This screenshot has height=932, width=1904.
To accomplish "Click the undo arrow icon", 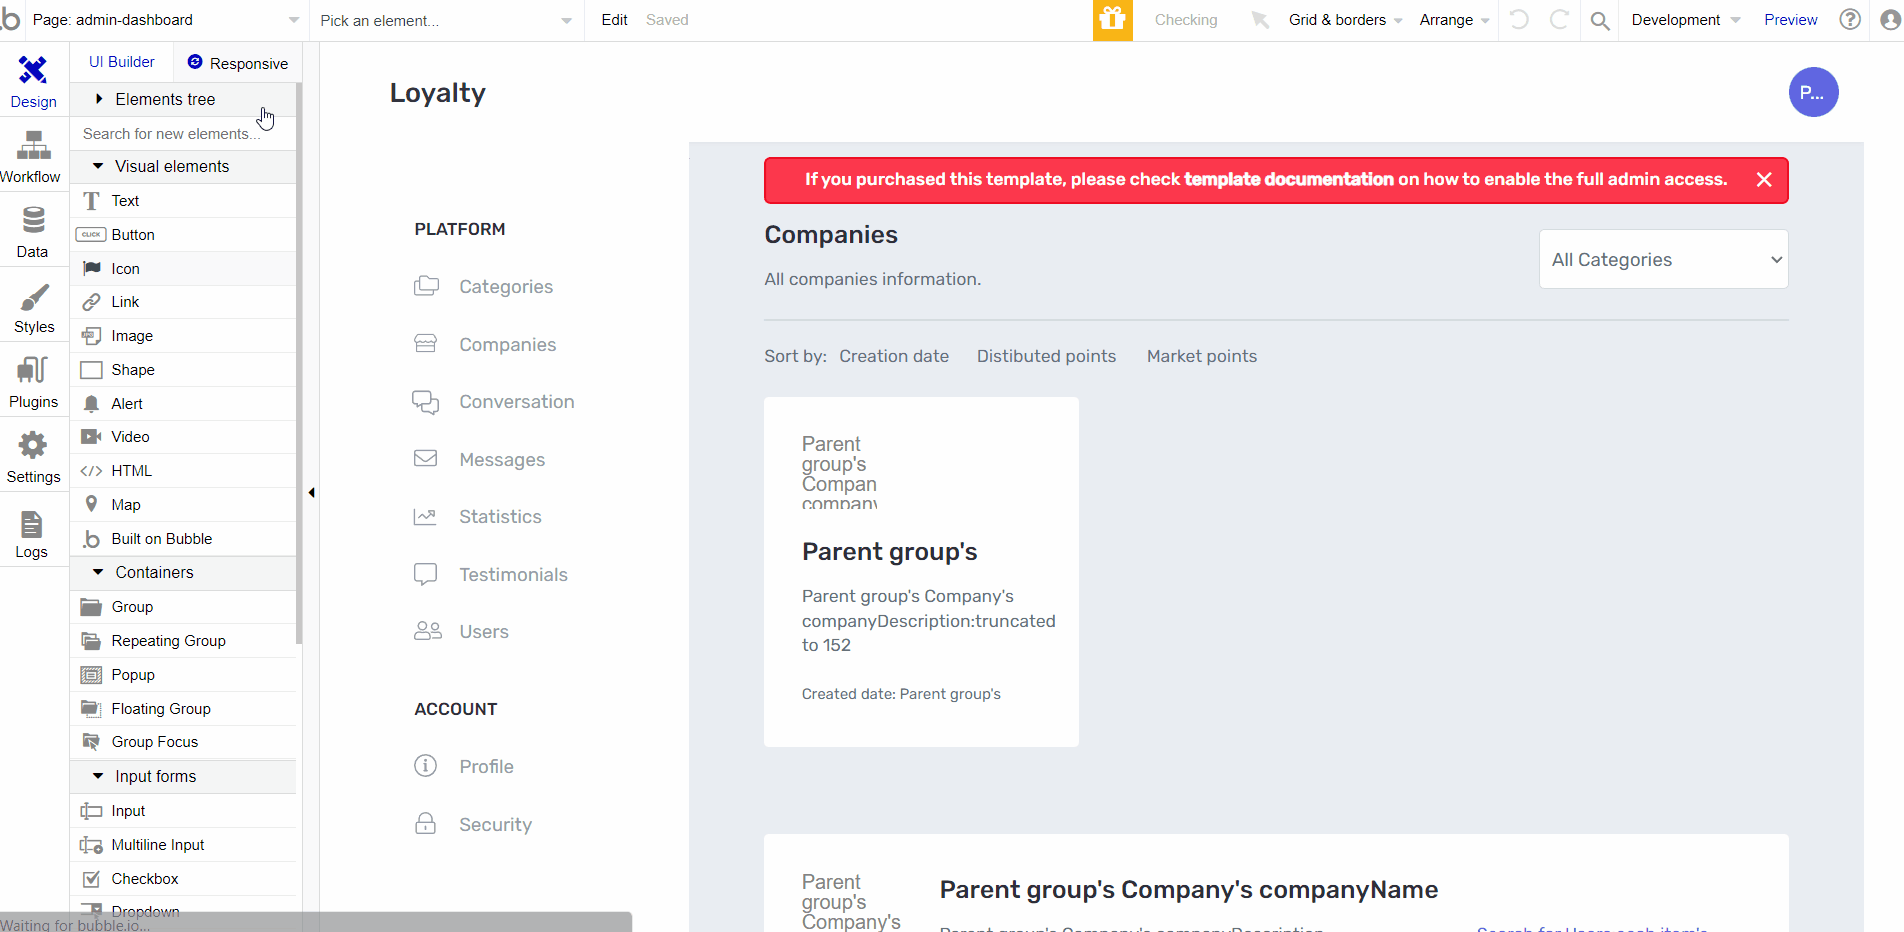I will point(1519,20).
